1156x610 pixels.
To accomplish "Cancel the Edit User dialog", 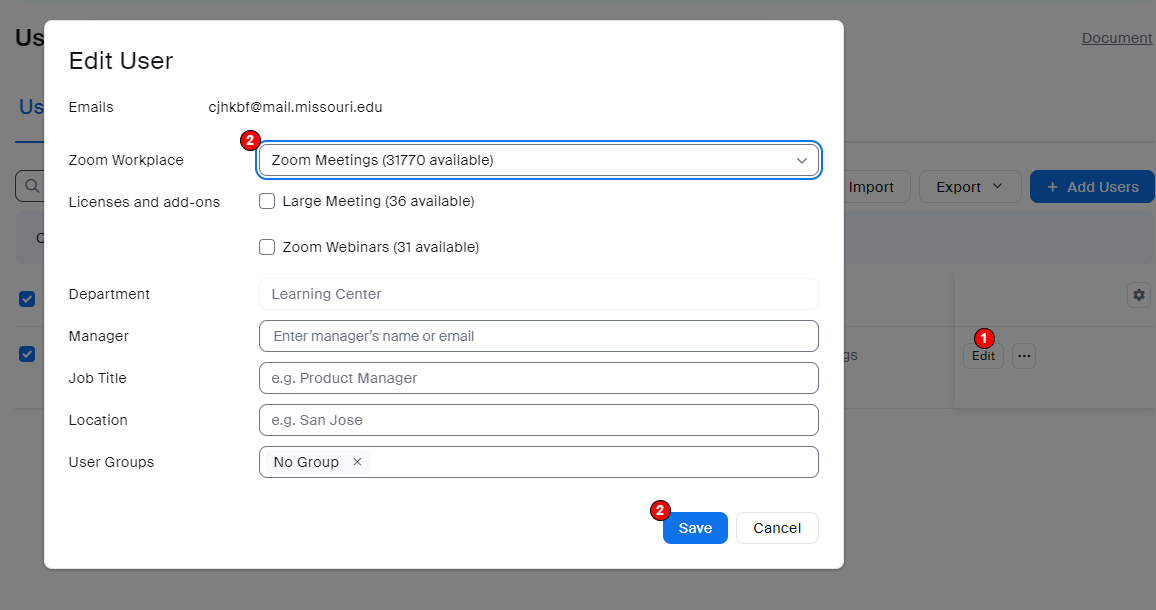I will click(777, 528).
